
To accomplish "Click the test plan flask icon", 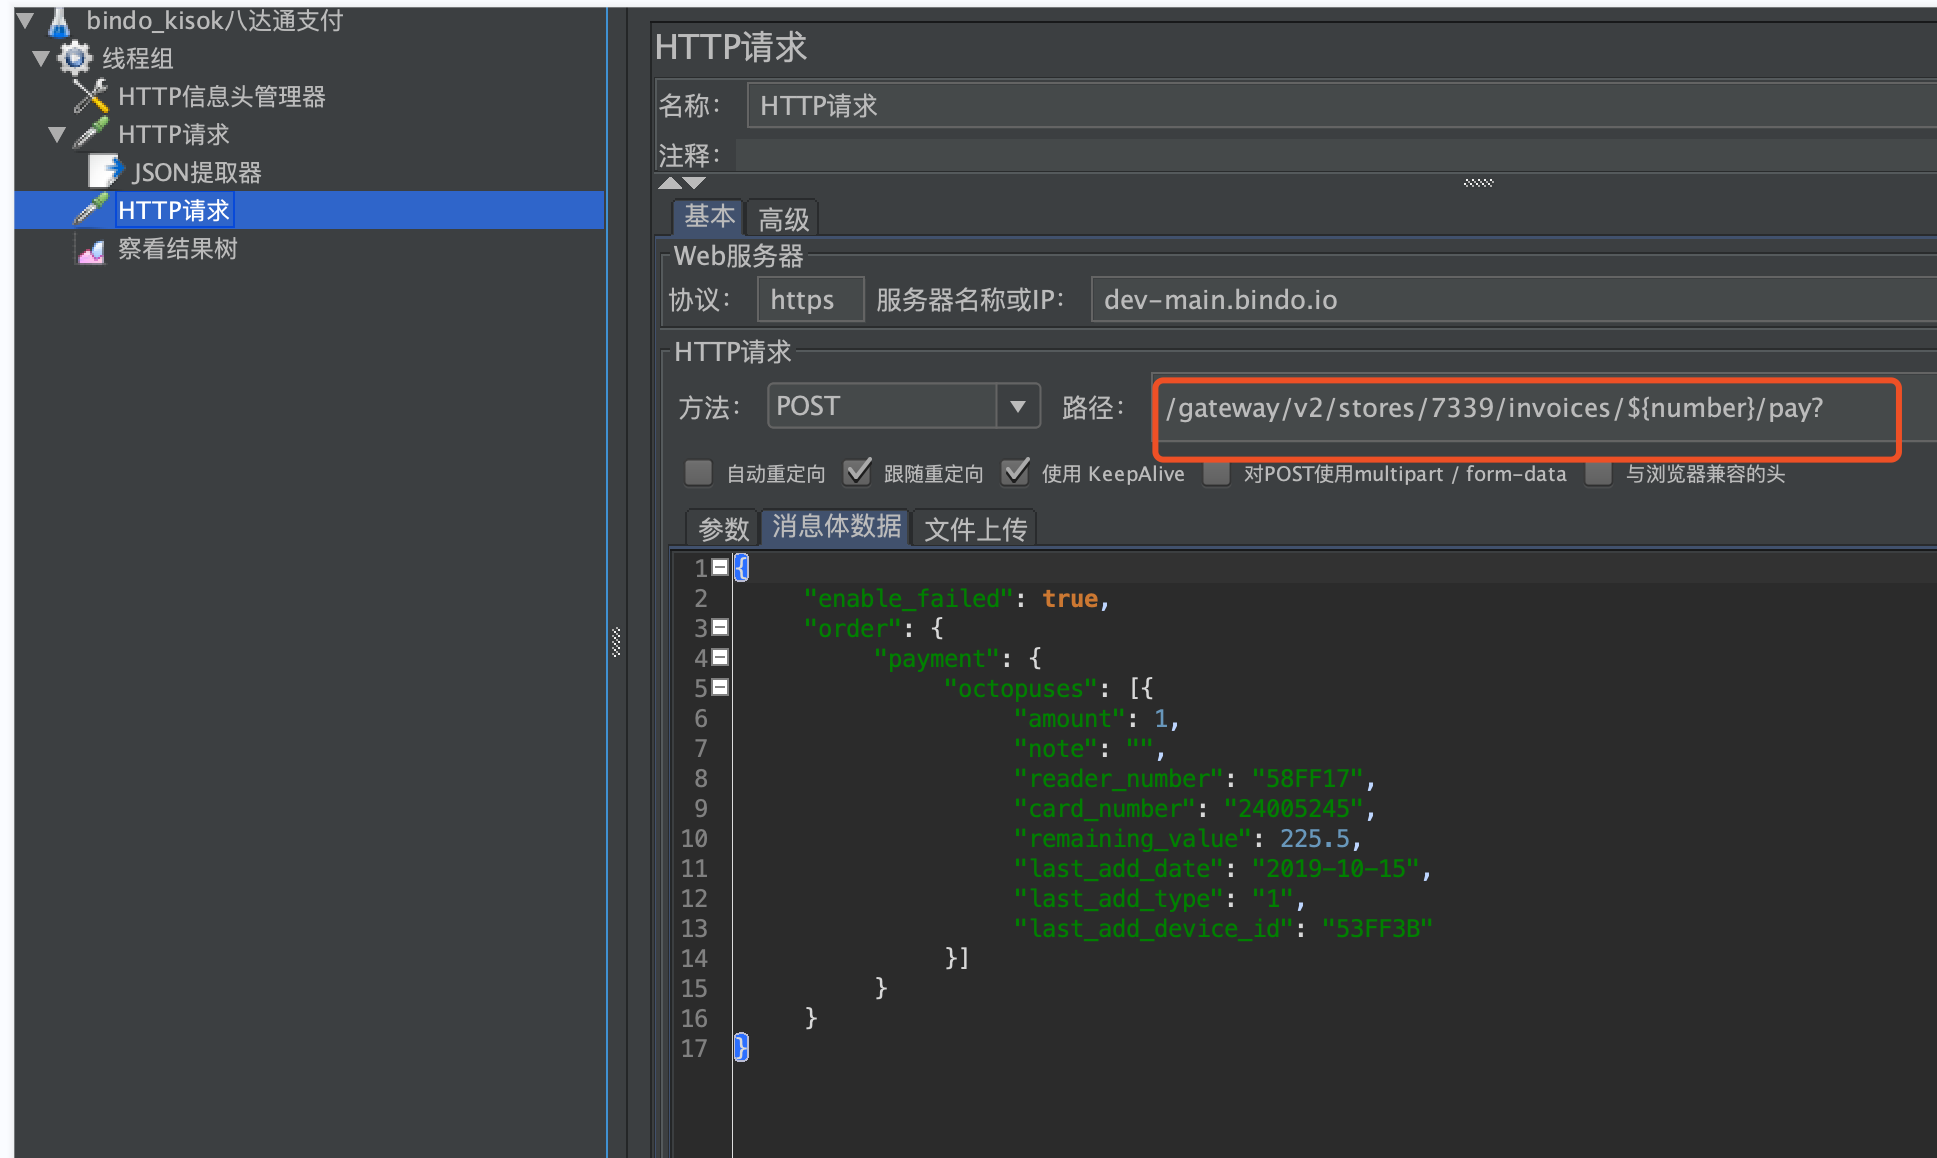I will (59, 21).
